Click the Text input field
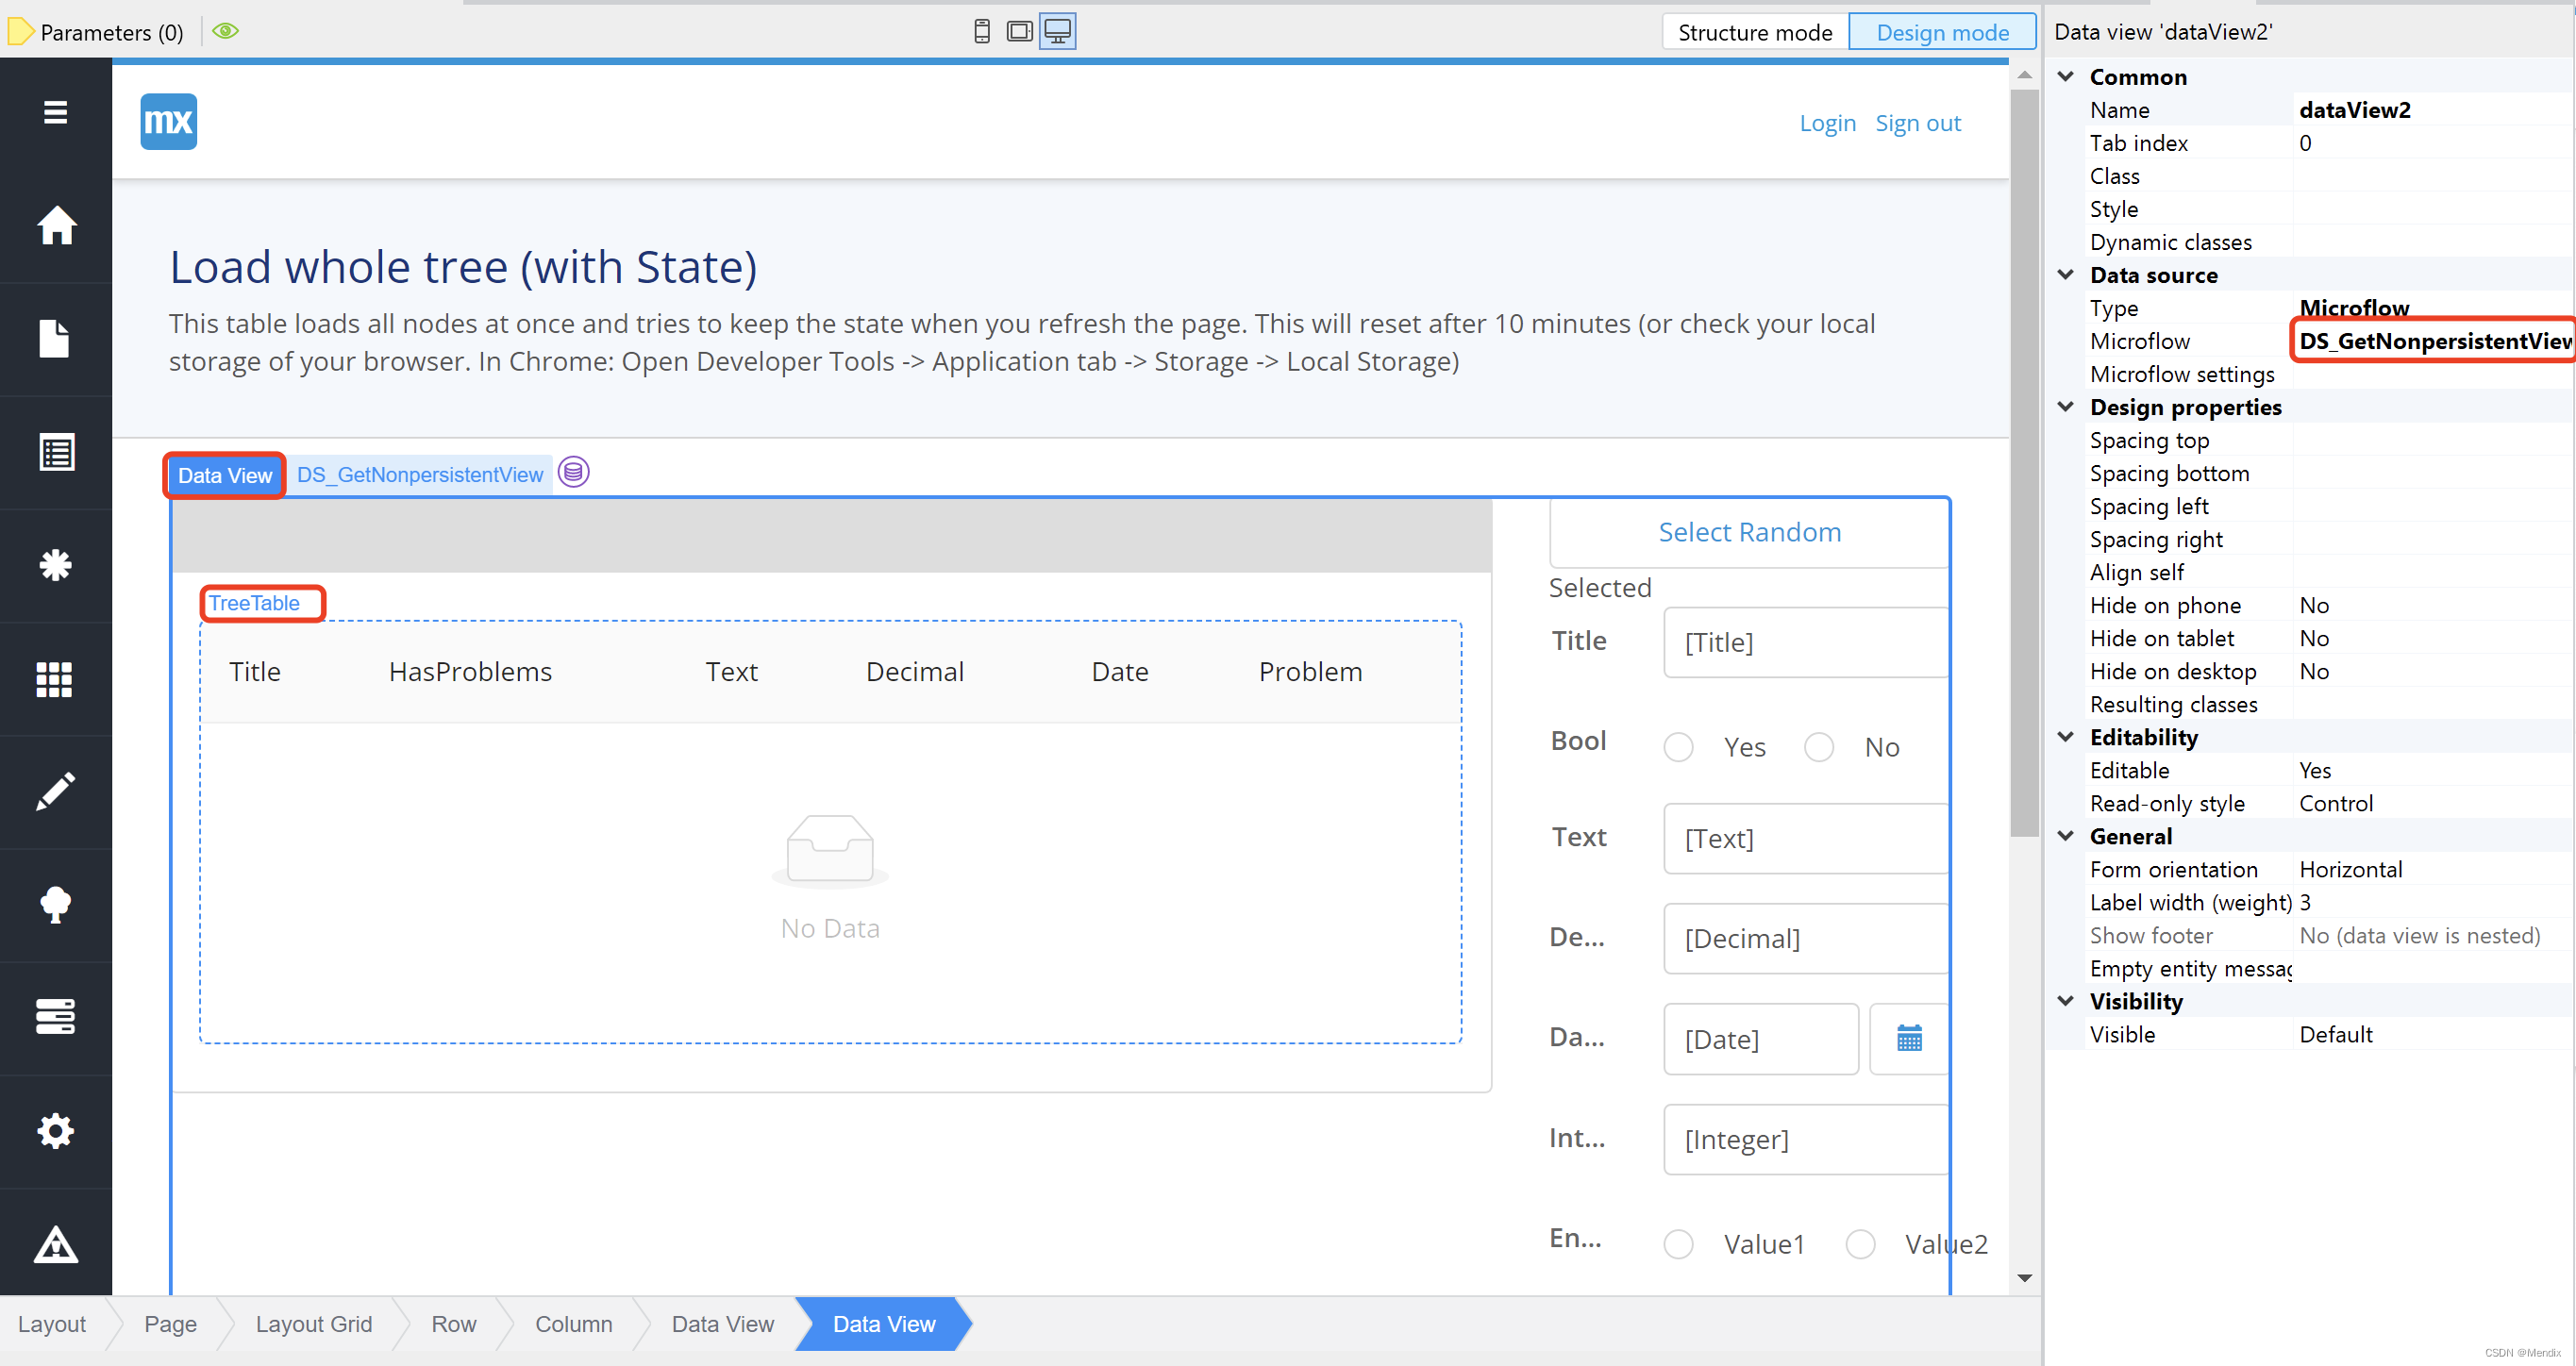Screen dimensions: 2576x1366 pyautogui.click(x=1806, y=838)
